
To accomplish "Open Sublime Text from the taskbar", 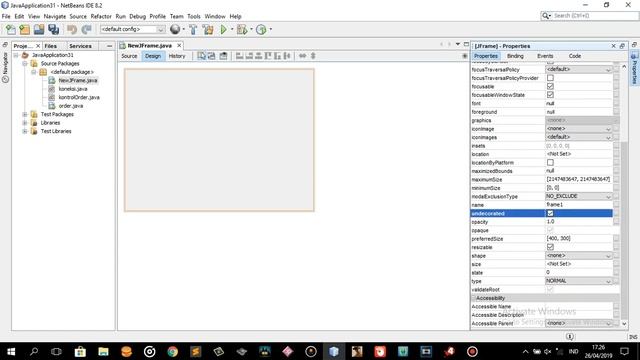I will click(196, 351).
